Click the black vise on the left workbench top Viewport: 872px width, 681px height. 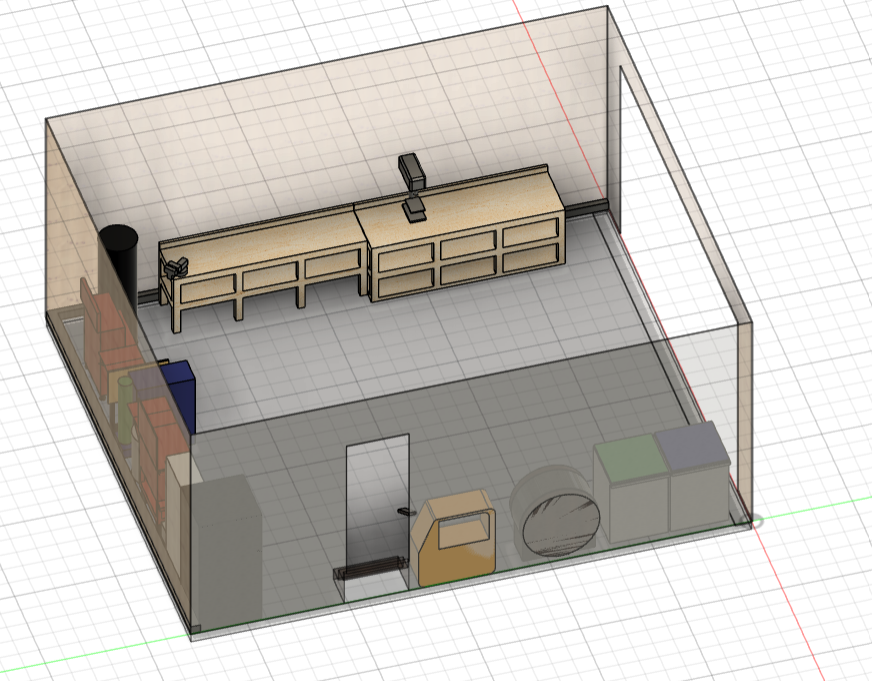pos(176,265)
